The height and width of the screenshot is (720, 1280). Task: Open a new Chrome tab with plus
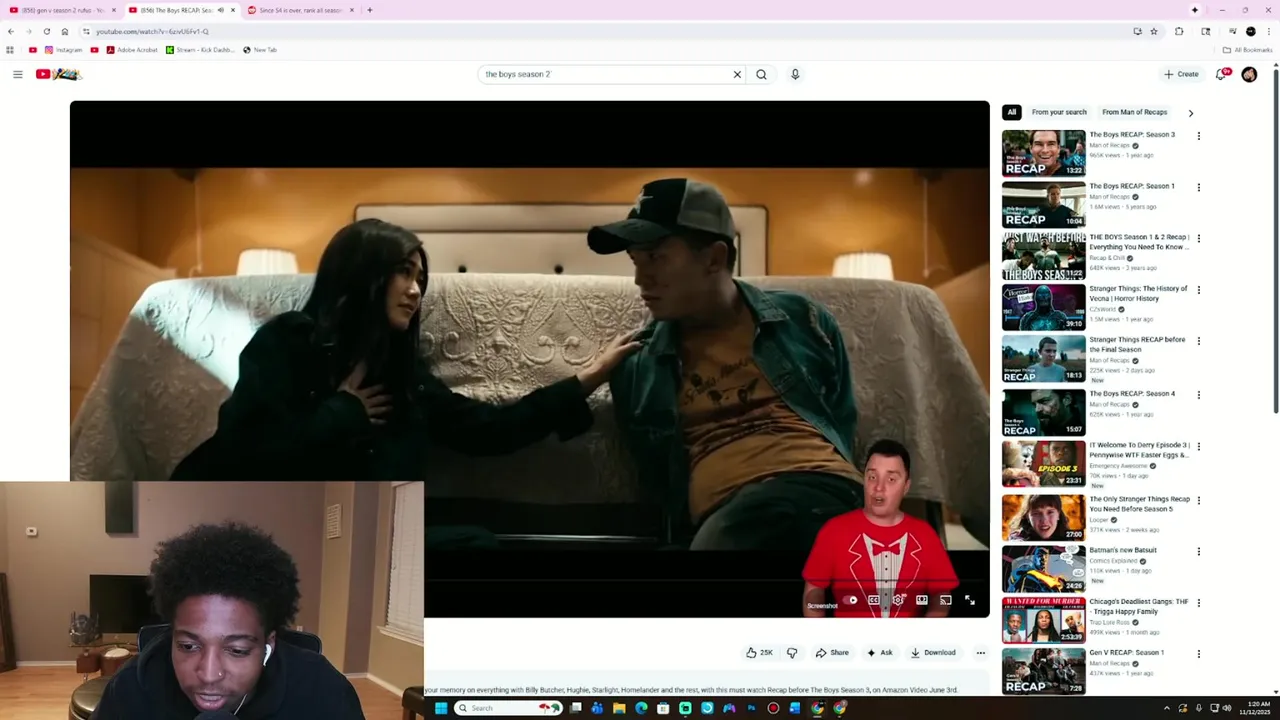tap(370, 10)
